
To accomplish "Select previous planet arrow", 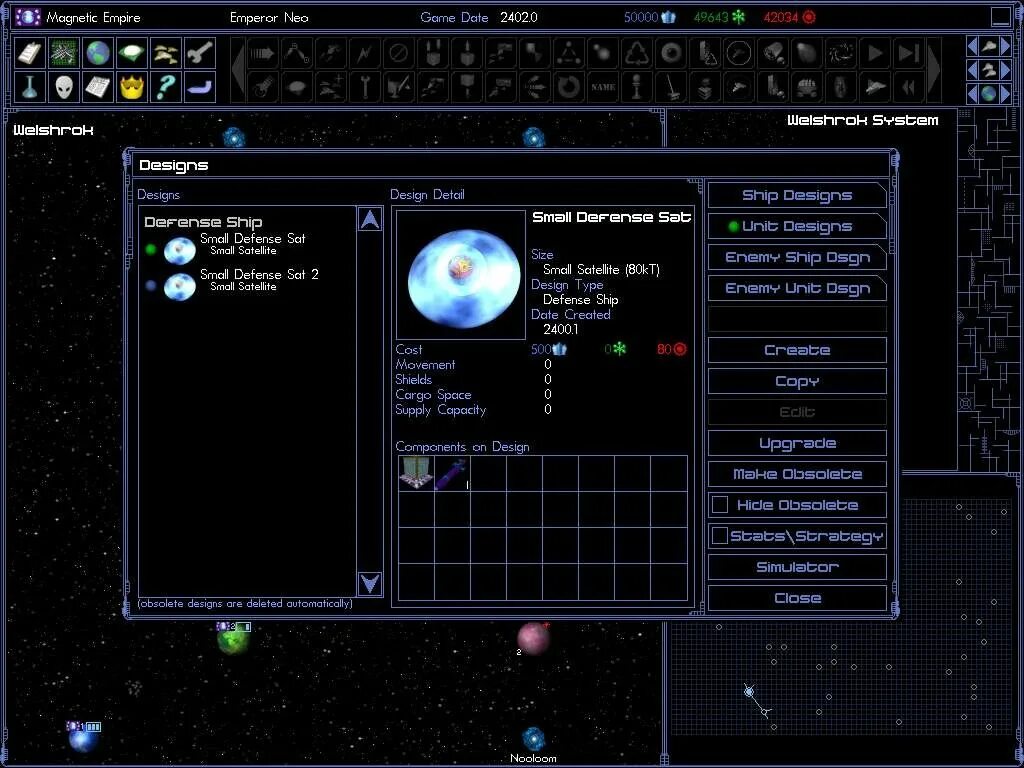I will tap(972, 94).
